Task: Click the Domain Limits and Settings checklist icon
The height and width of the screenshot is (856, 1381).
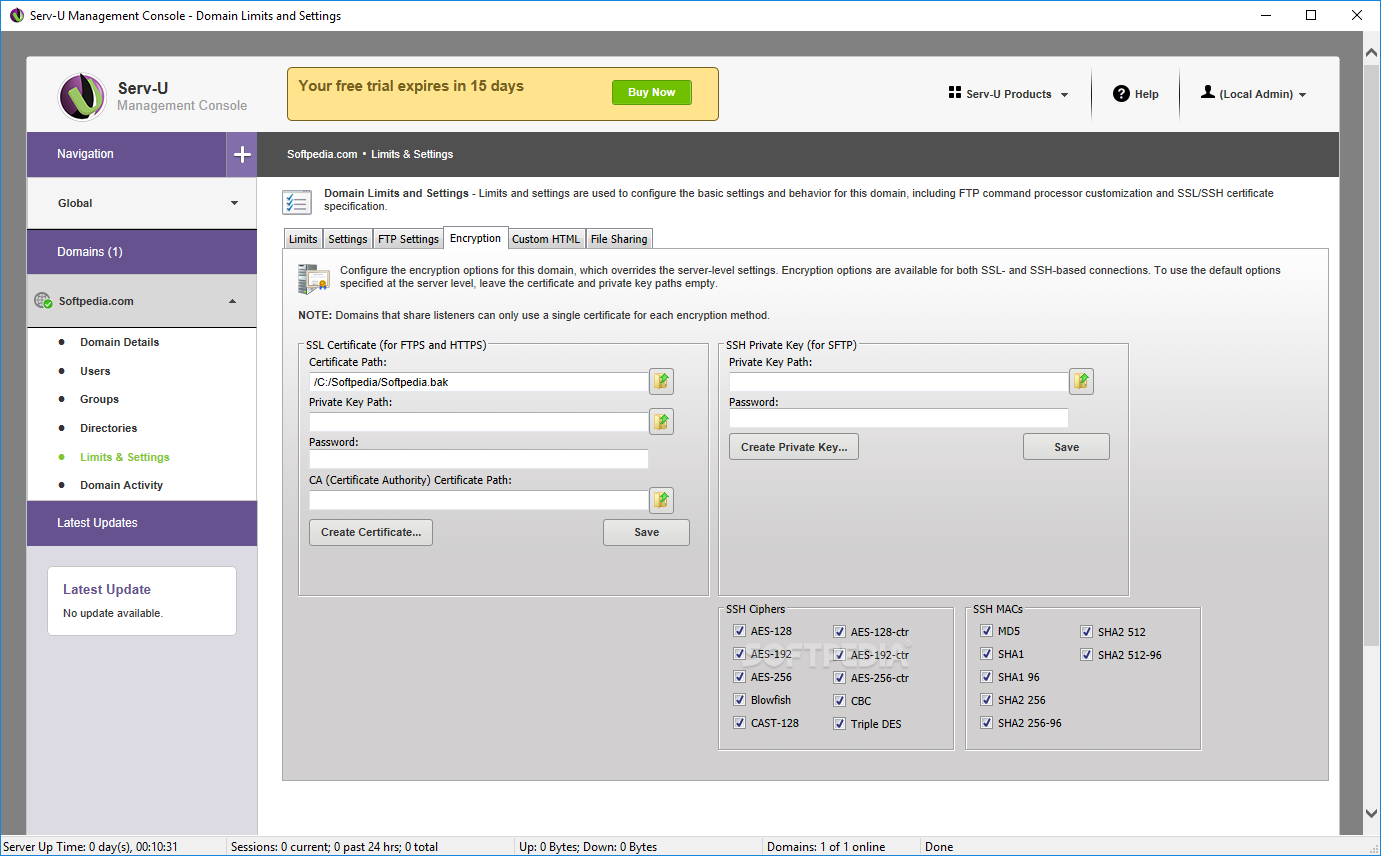Action: (297, 201)
